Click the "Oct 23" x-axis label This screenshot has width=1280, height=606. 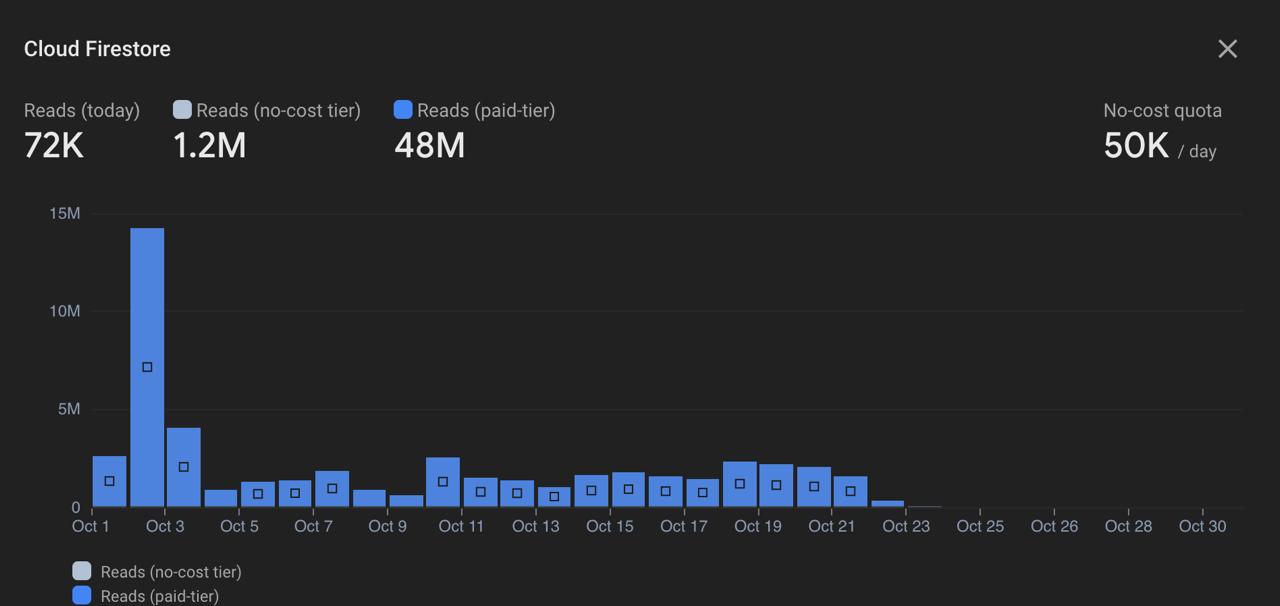click(906, 526)
